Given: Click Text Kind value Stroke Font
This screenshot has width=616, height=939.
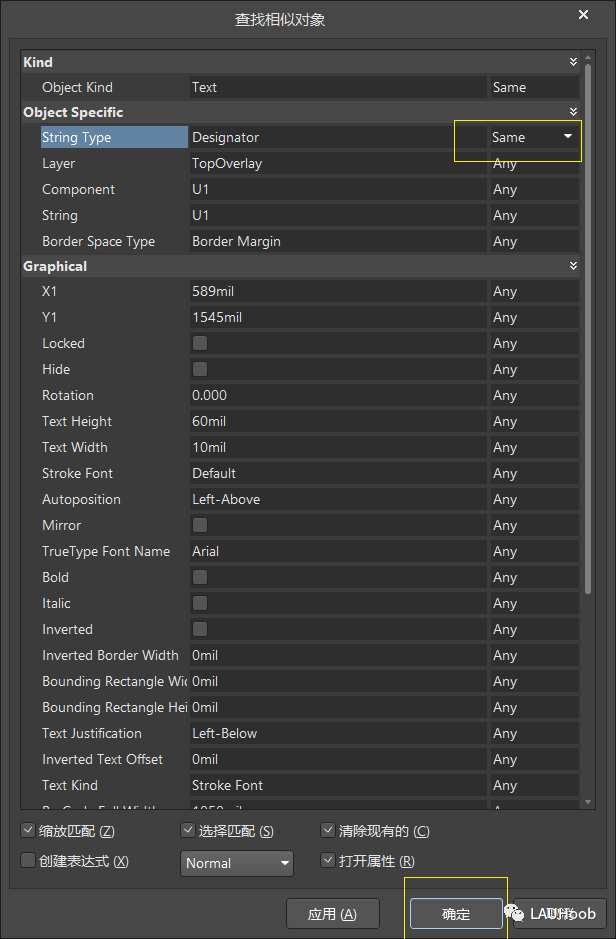Looking at the screenshot, I should point(338,785).
